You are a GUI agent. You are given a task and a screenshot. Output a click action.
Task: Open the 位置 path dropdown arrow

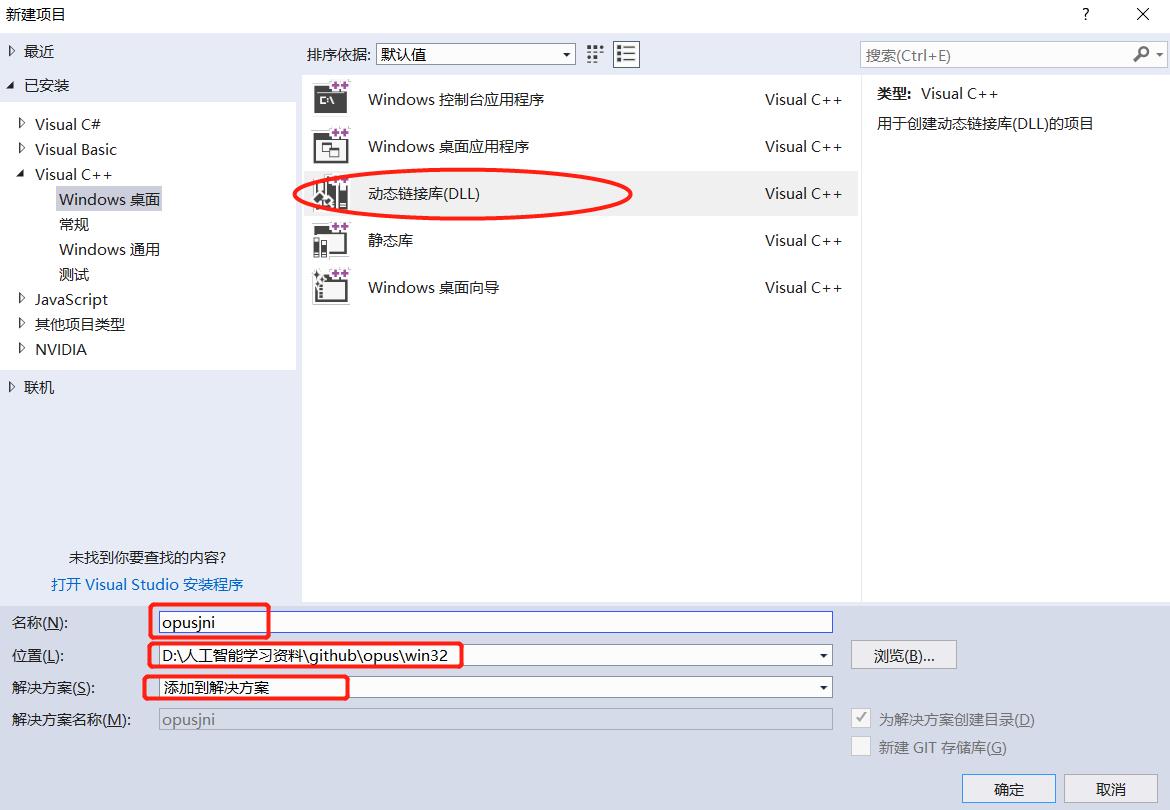[823, 656]
